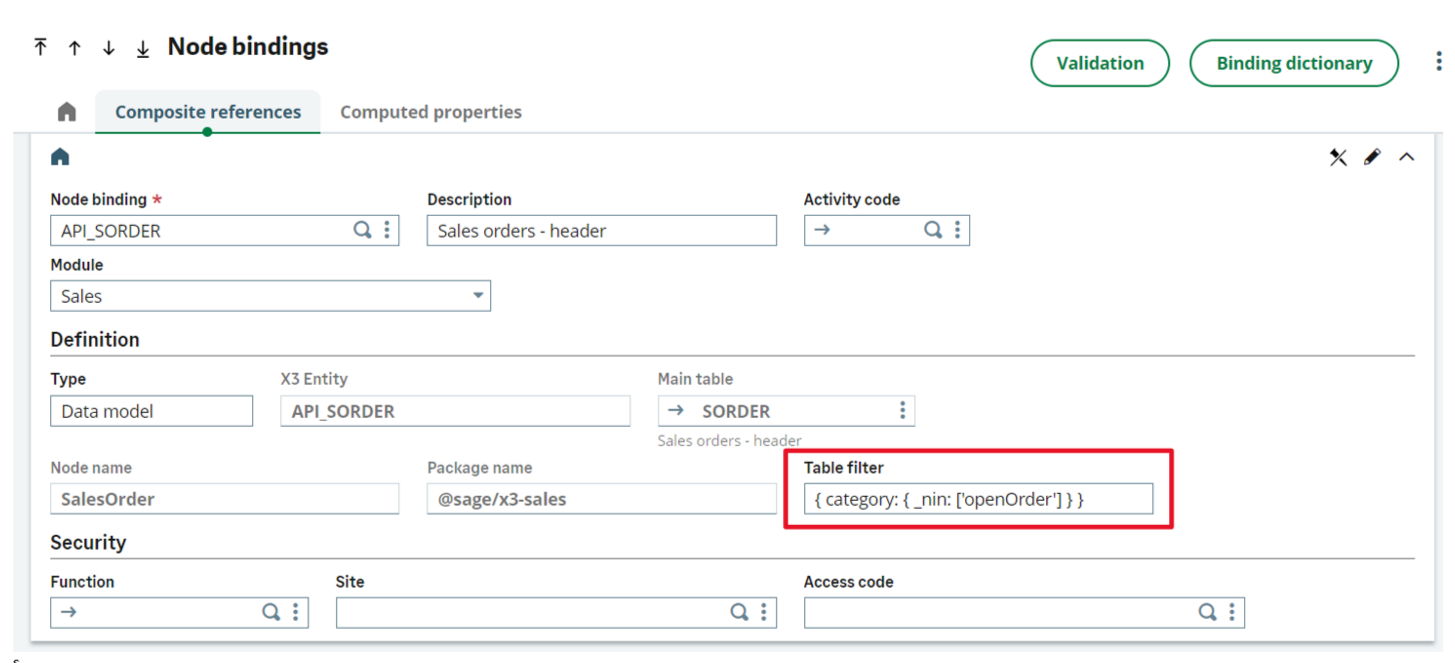The image size is (1455, 663).
Task: Click the Table filter input field
Action: pyautogui.click(x=978, y=499)
